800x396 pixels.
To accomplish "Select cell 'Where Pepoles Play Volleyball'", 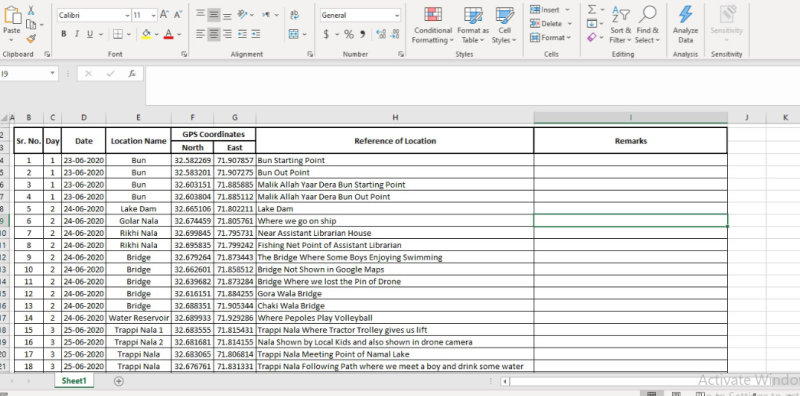I will click(x=395, y=318).
